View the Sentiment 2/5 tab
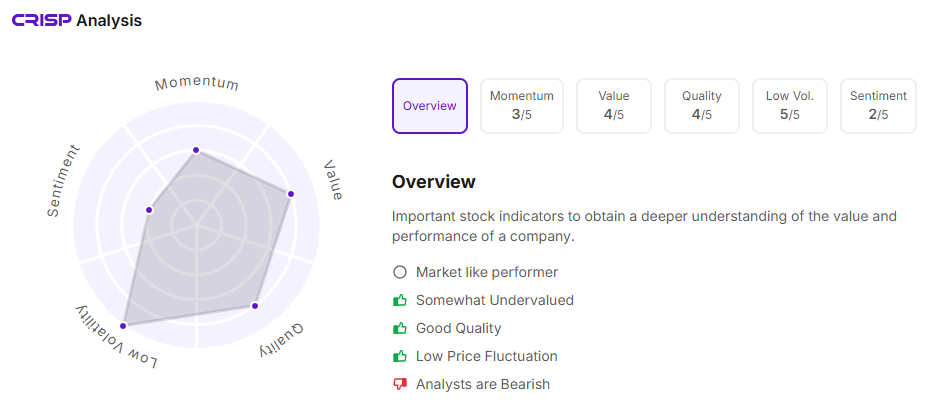942x414 pixels. pos(878,106)
